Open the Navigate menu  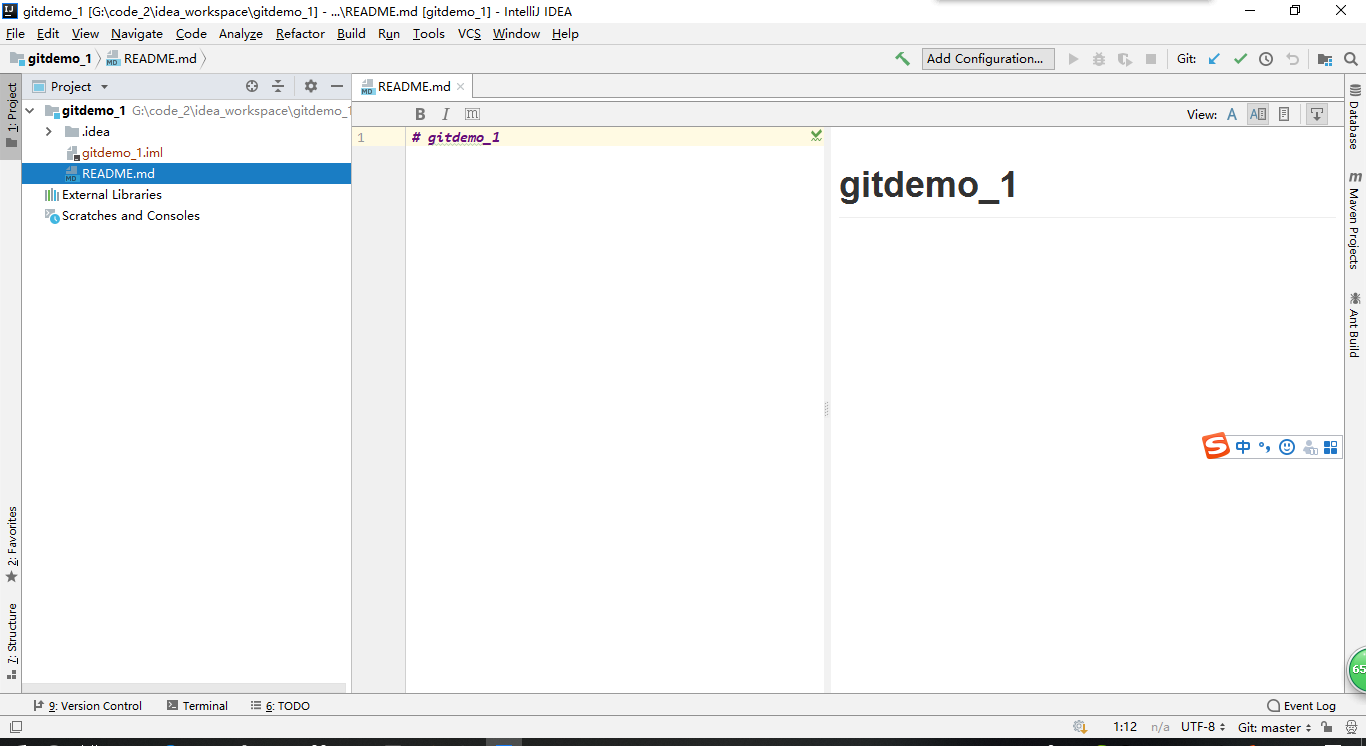137,33
